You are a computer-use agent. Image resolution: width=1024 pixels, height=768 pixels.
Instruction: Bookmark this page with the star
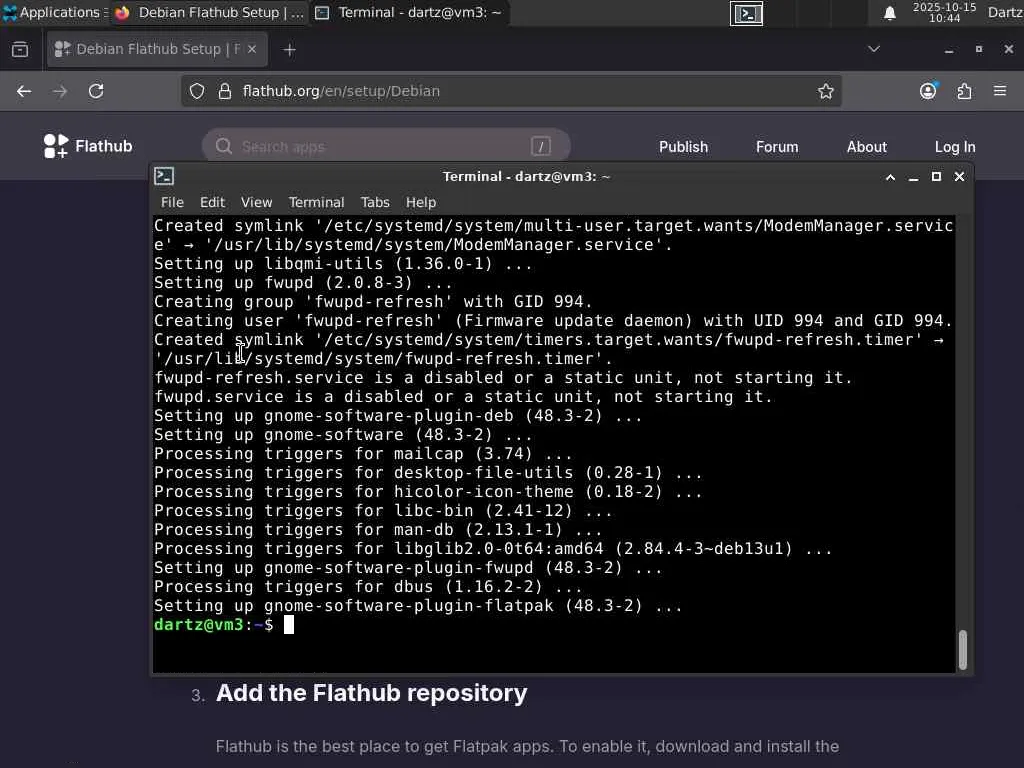[x=825, y=91]
